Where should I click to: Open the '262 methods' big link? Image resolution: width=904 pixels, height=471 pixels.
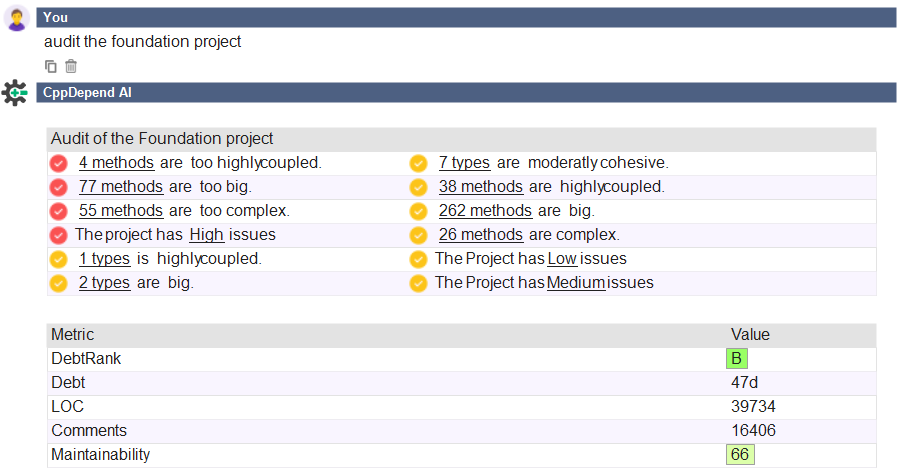coord(485,210)
